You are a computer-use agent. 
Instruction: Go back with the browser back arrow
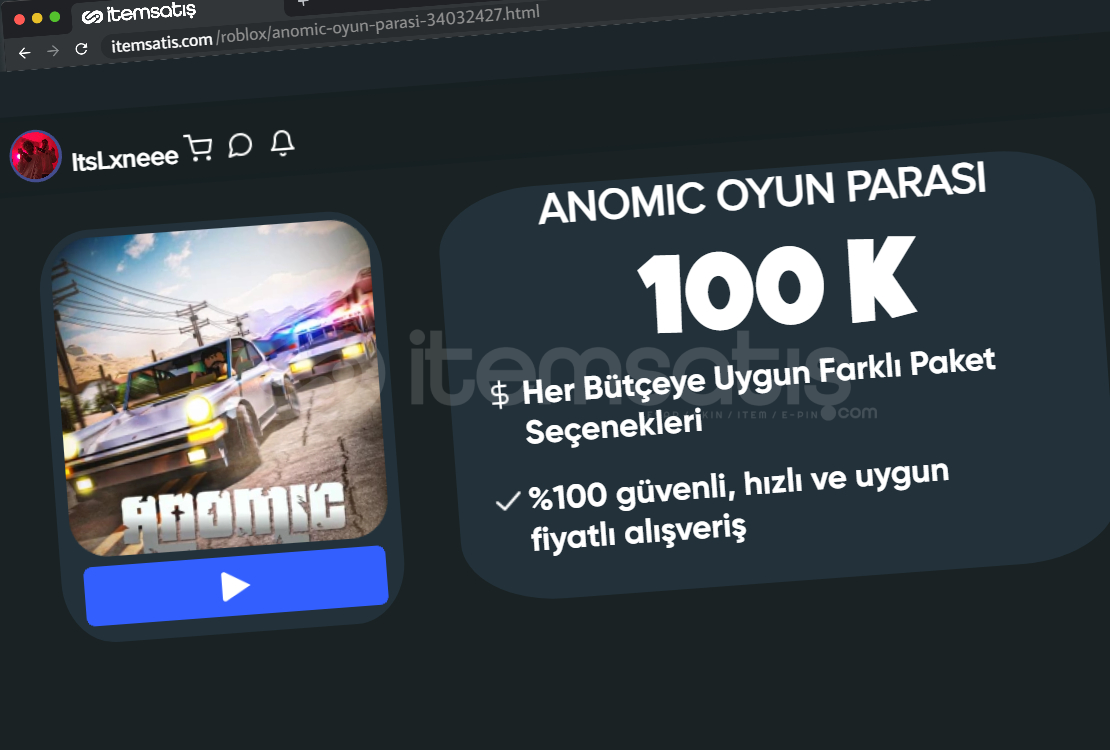click(25, 52)
